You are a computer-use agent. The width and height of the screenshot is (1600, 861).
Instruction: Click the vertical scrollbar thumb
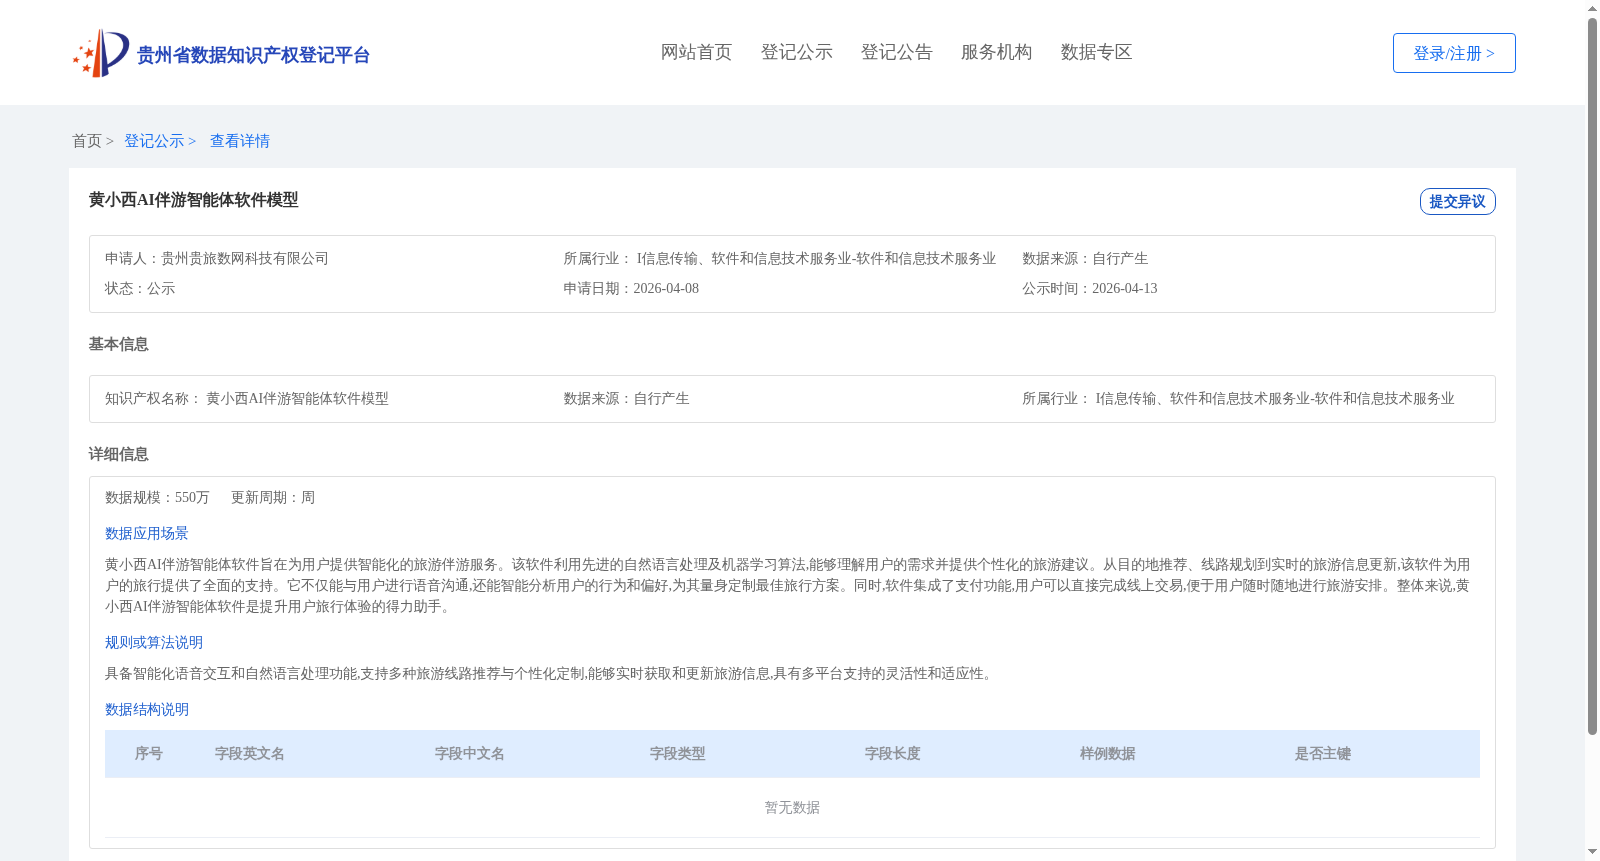pos(1592,377)
